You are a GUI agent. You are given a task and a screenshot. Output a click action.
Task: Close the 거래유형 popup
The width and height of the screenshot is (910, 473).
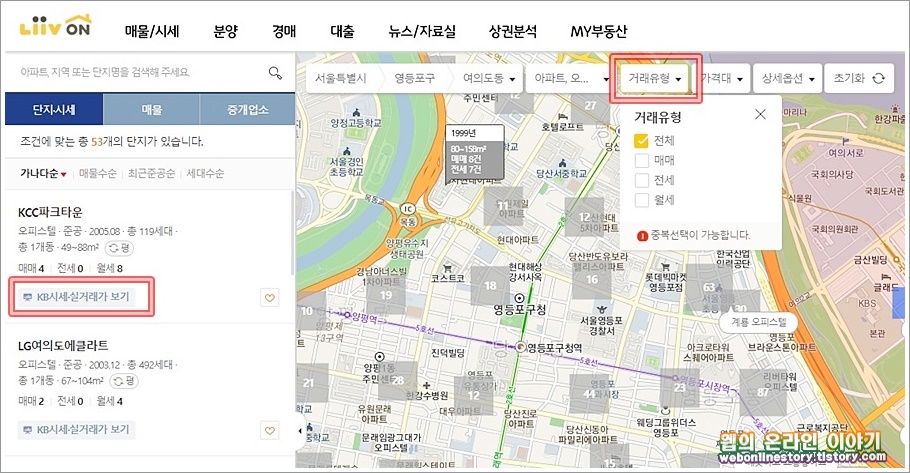(760, 114)
